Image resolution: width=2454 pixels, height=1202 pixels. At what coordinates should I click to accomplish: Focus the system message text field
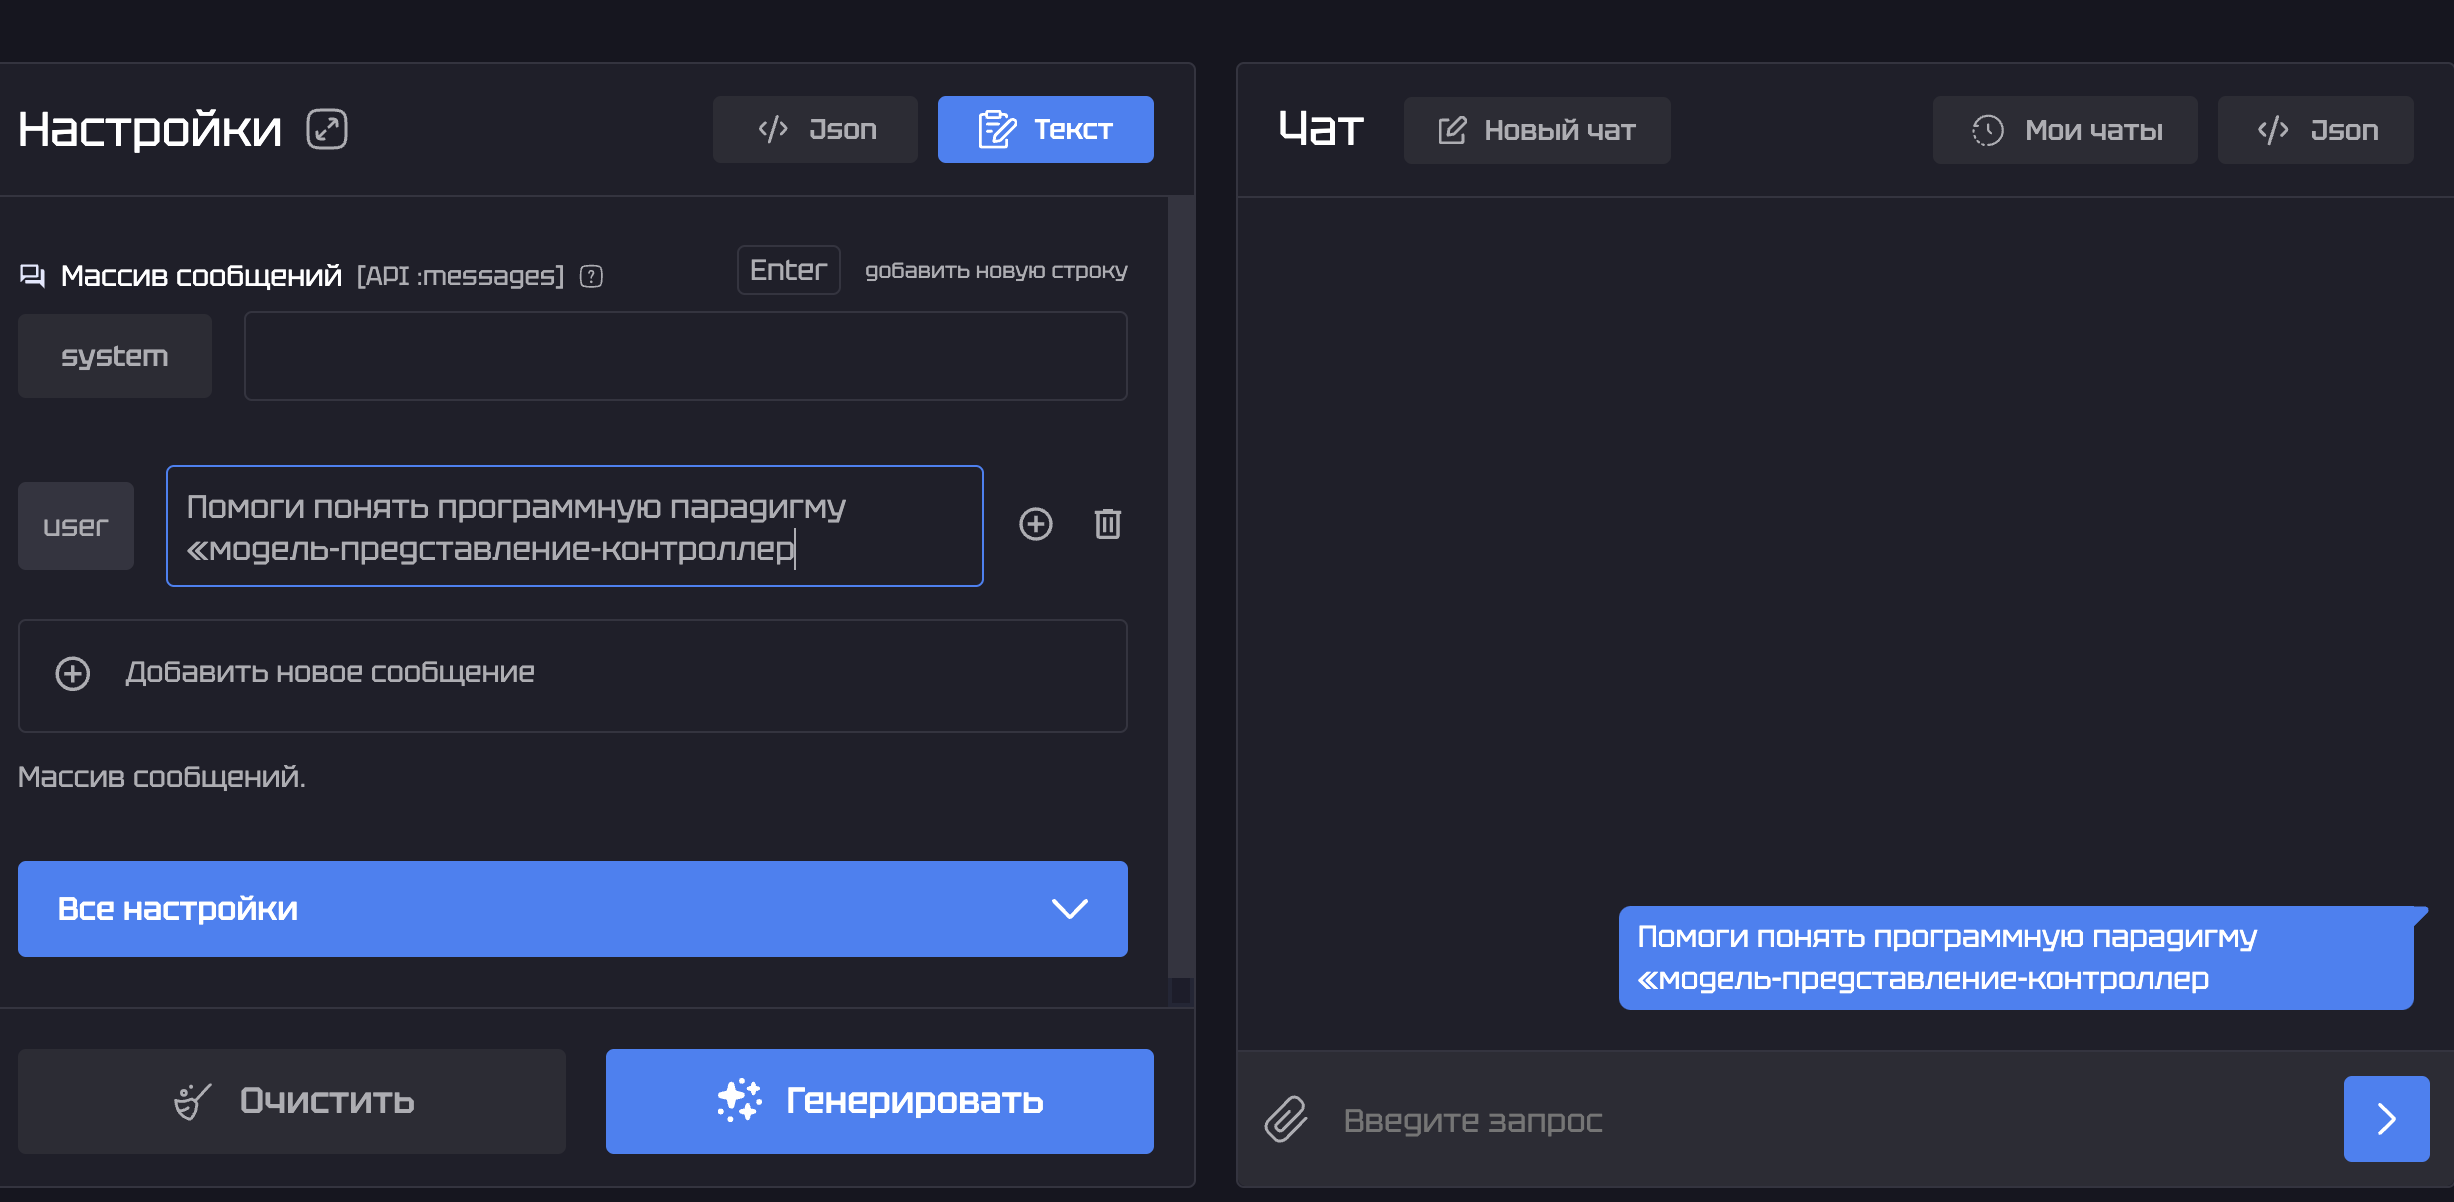685,356
